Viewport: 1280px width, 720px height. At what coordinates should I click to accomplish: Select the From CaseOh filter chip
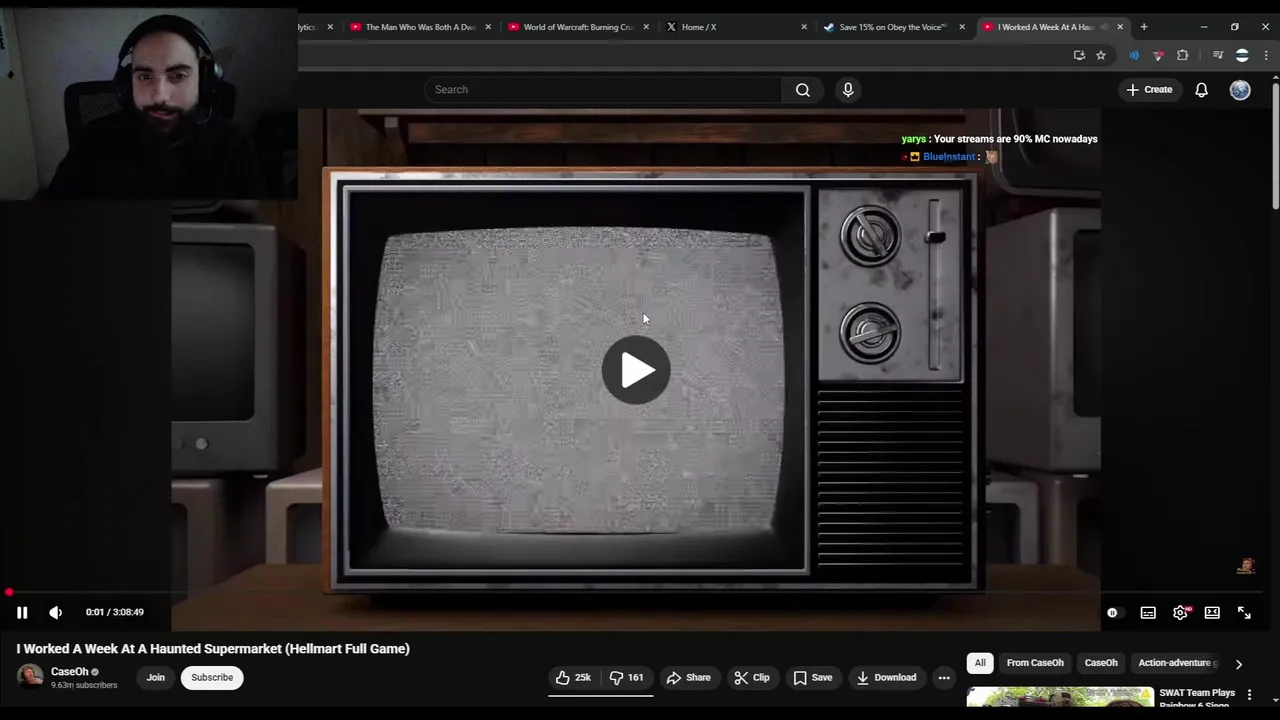[x=1035, y=663]
